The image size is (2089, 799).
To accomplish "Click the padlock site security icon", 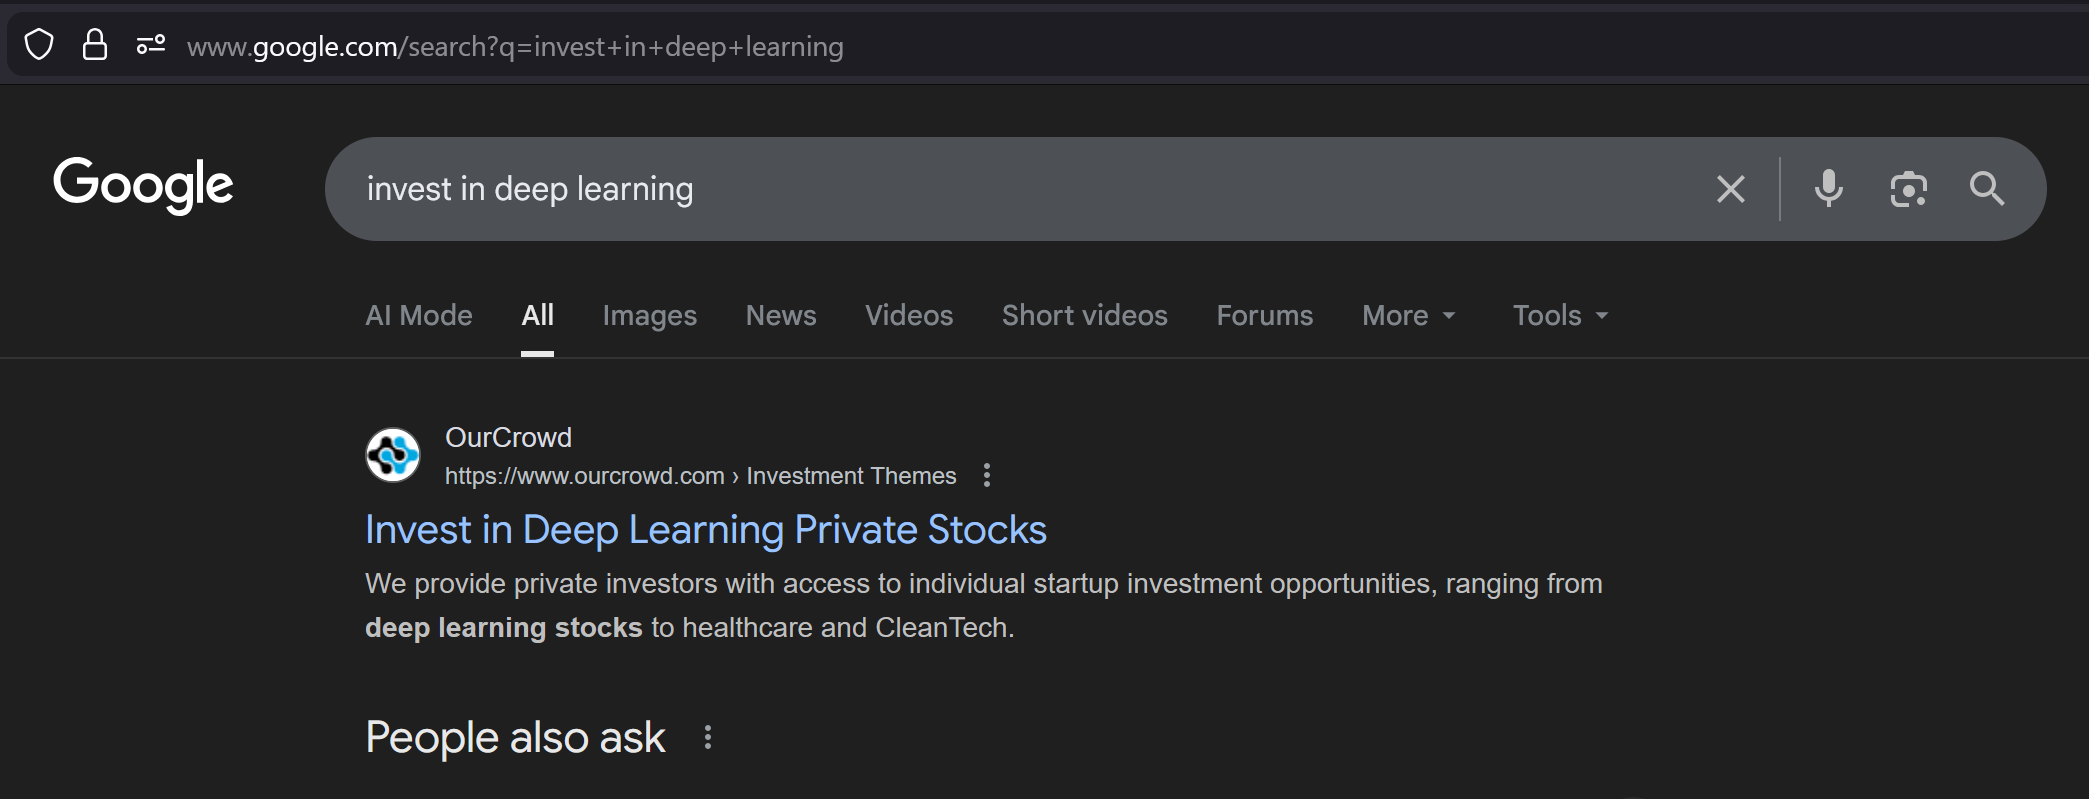I will pos(95,45).
